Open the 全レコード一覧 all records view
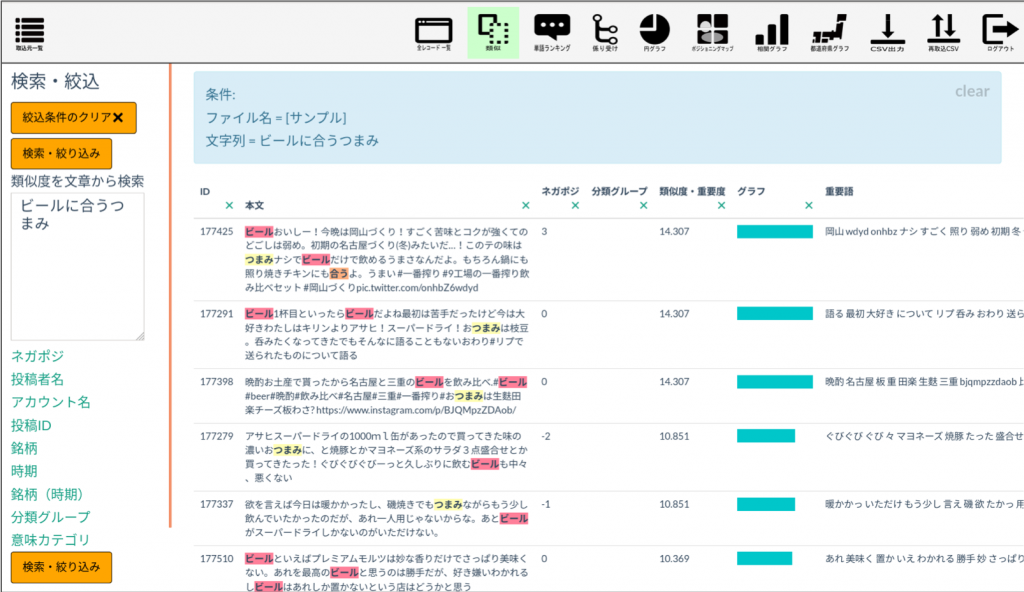 (434, 33)
